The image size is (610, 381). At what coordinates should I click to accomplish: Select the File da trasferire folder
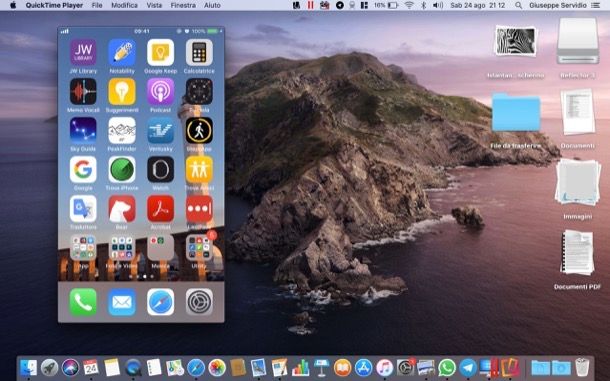[x=515, y=113]
